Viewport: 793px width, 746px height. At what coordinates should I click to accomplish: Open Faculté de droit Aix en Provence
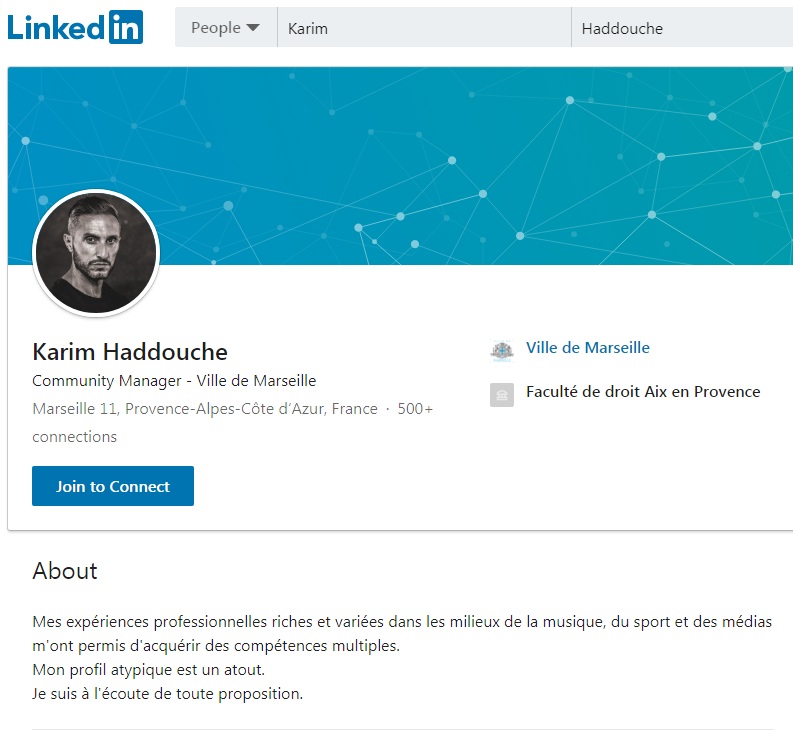(643, 392)
